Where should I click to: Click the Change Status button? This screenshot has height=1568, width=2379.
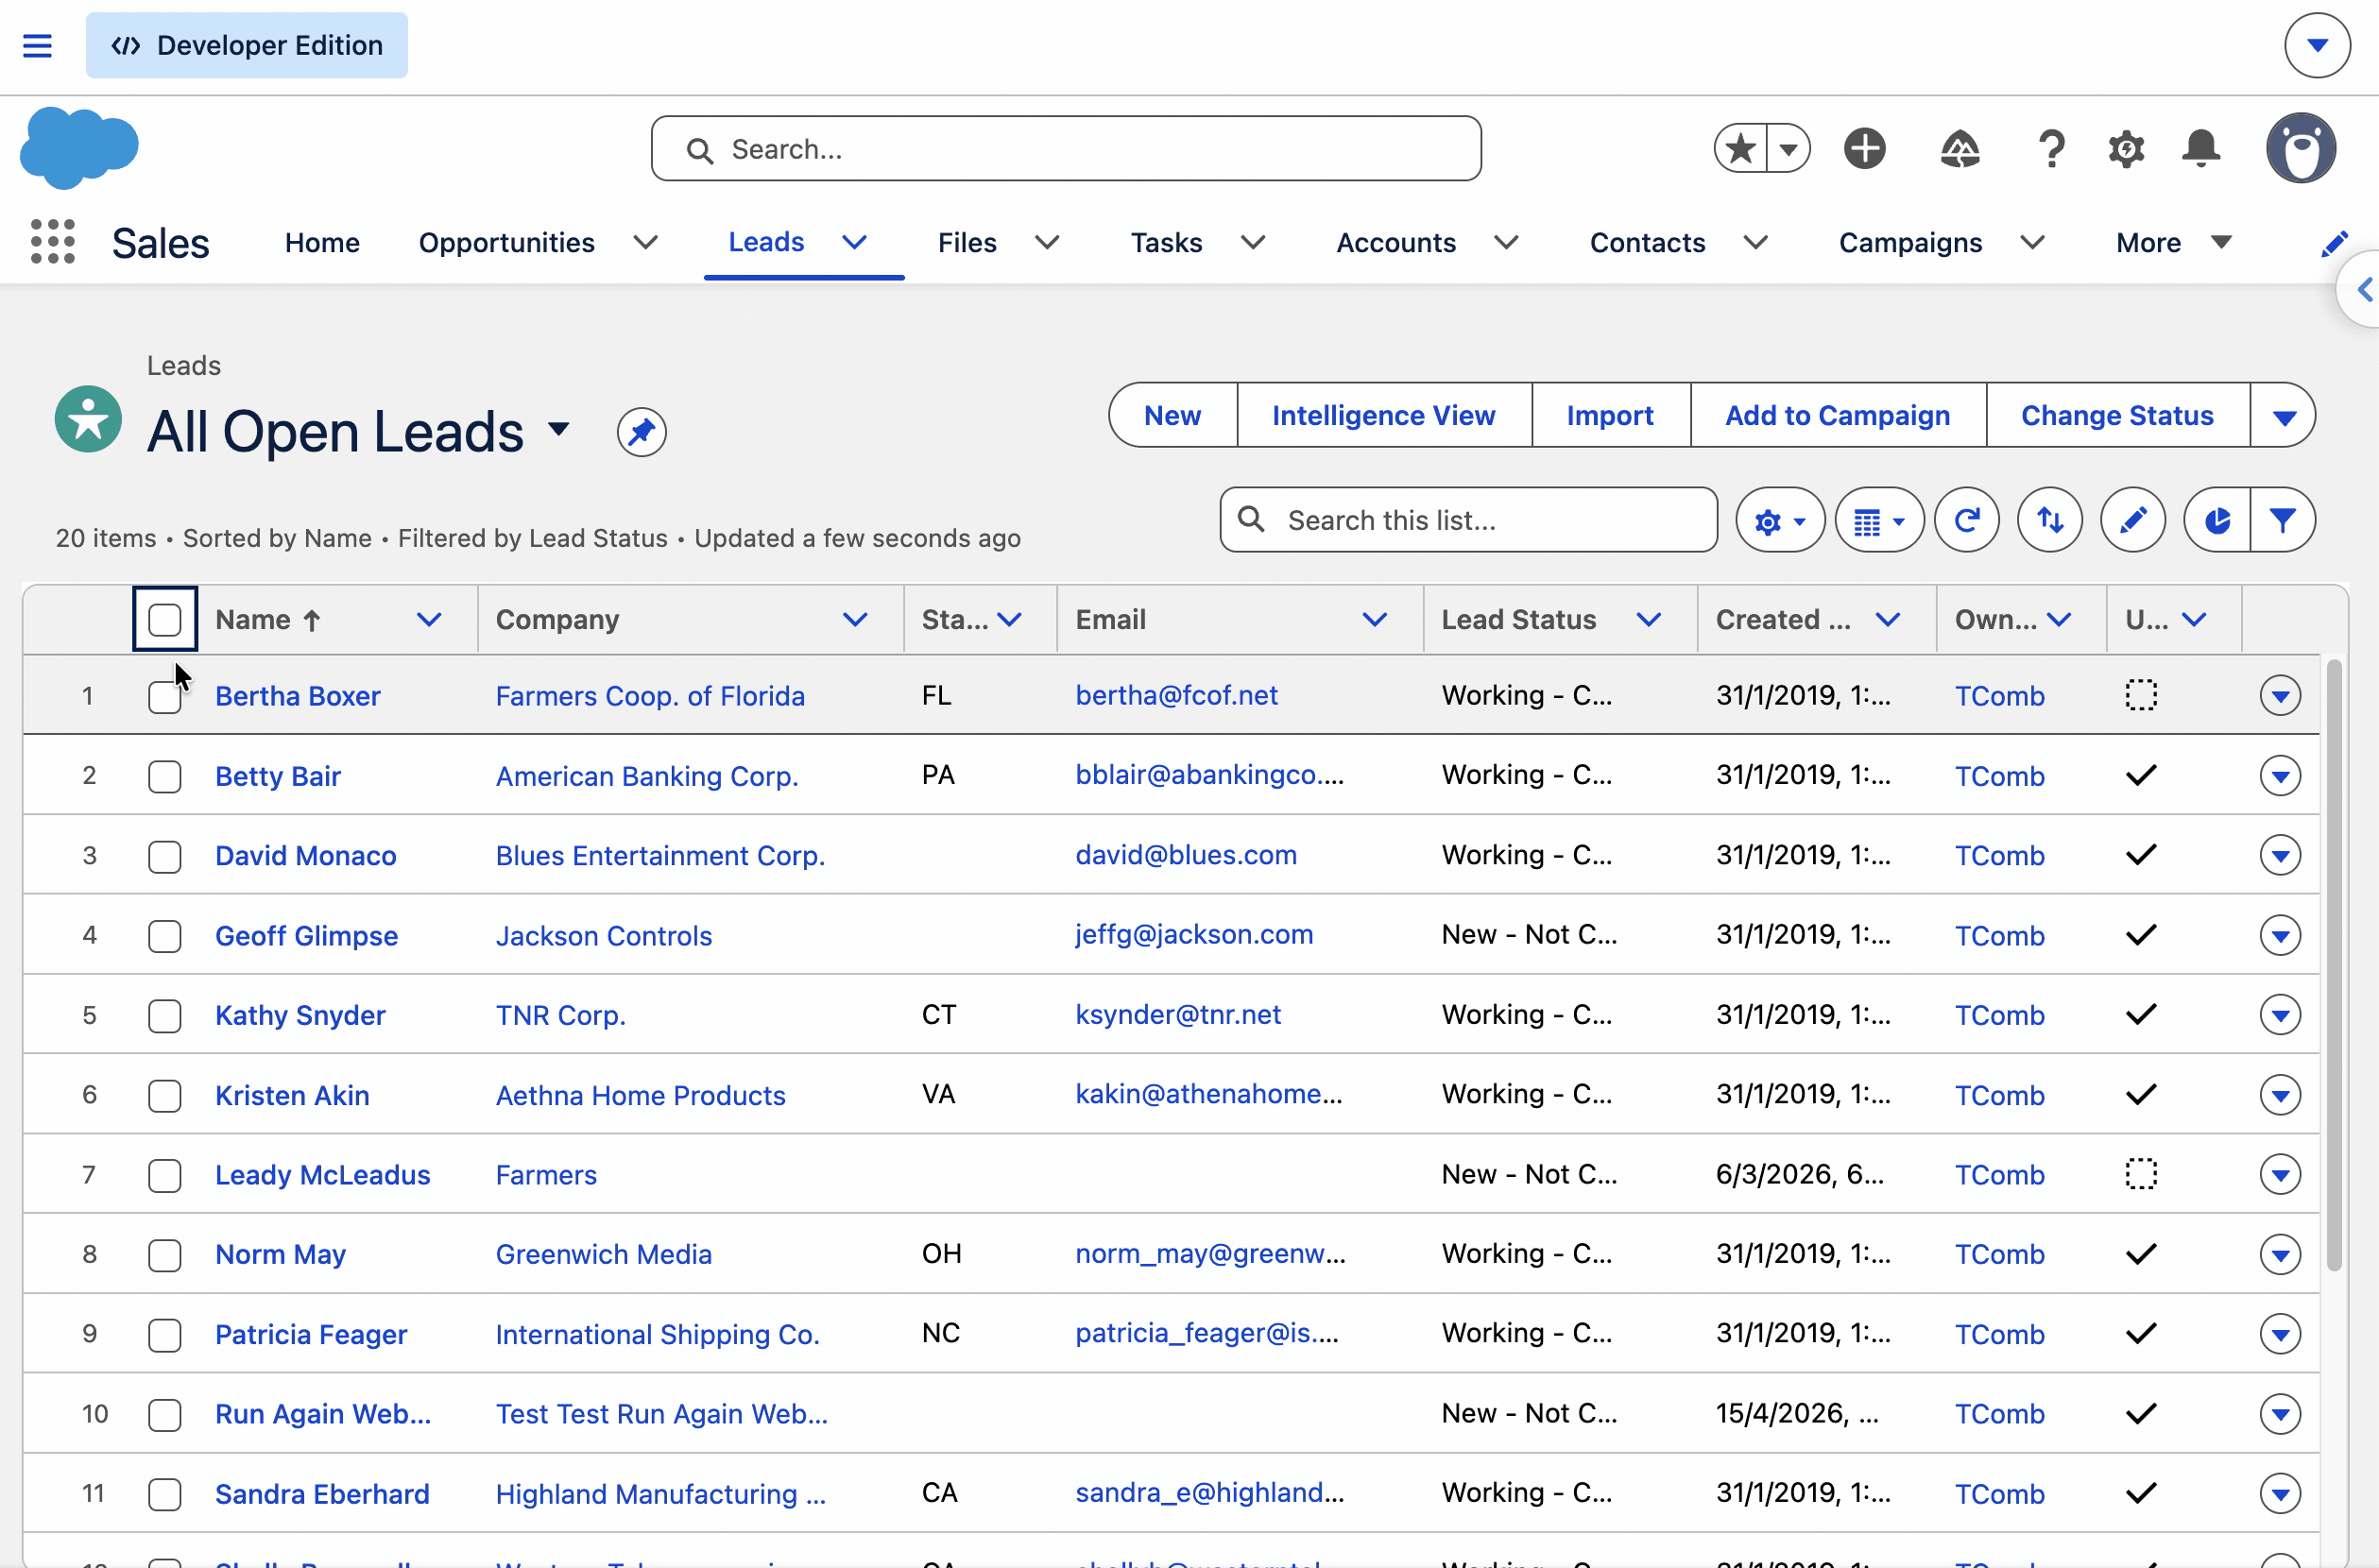pos(2118,416)
